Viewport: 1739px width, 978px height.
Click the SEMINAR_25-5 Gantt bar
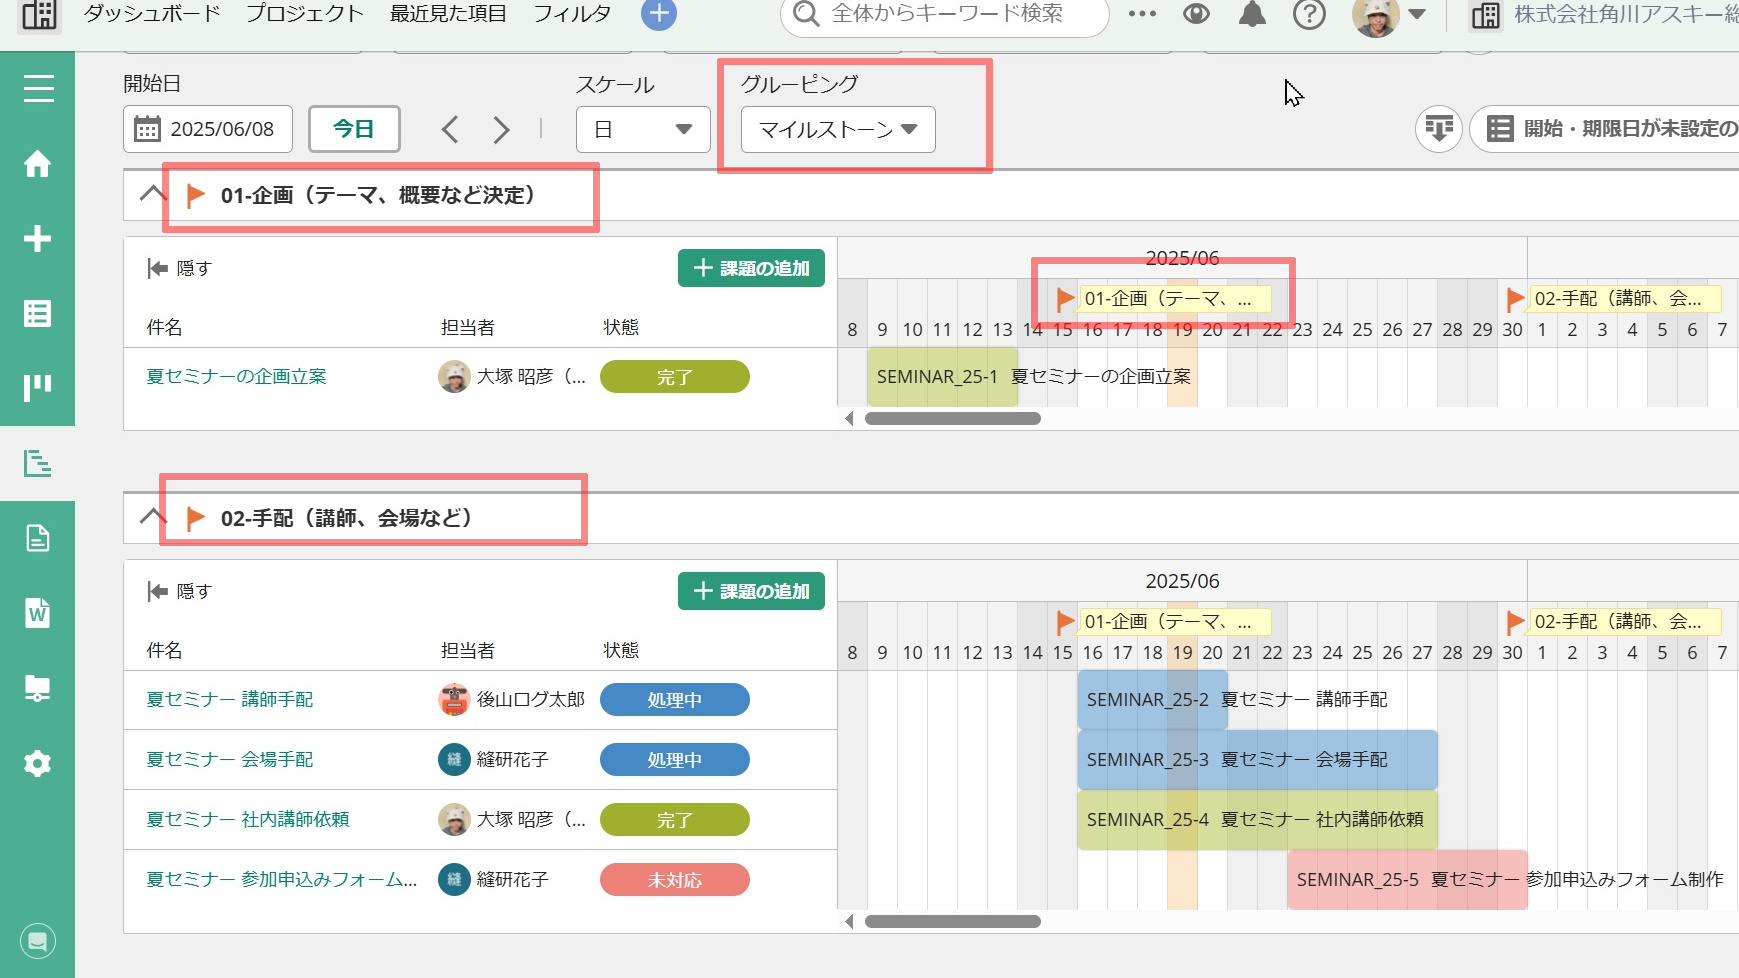(1408, 880)
